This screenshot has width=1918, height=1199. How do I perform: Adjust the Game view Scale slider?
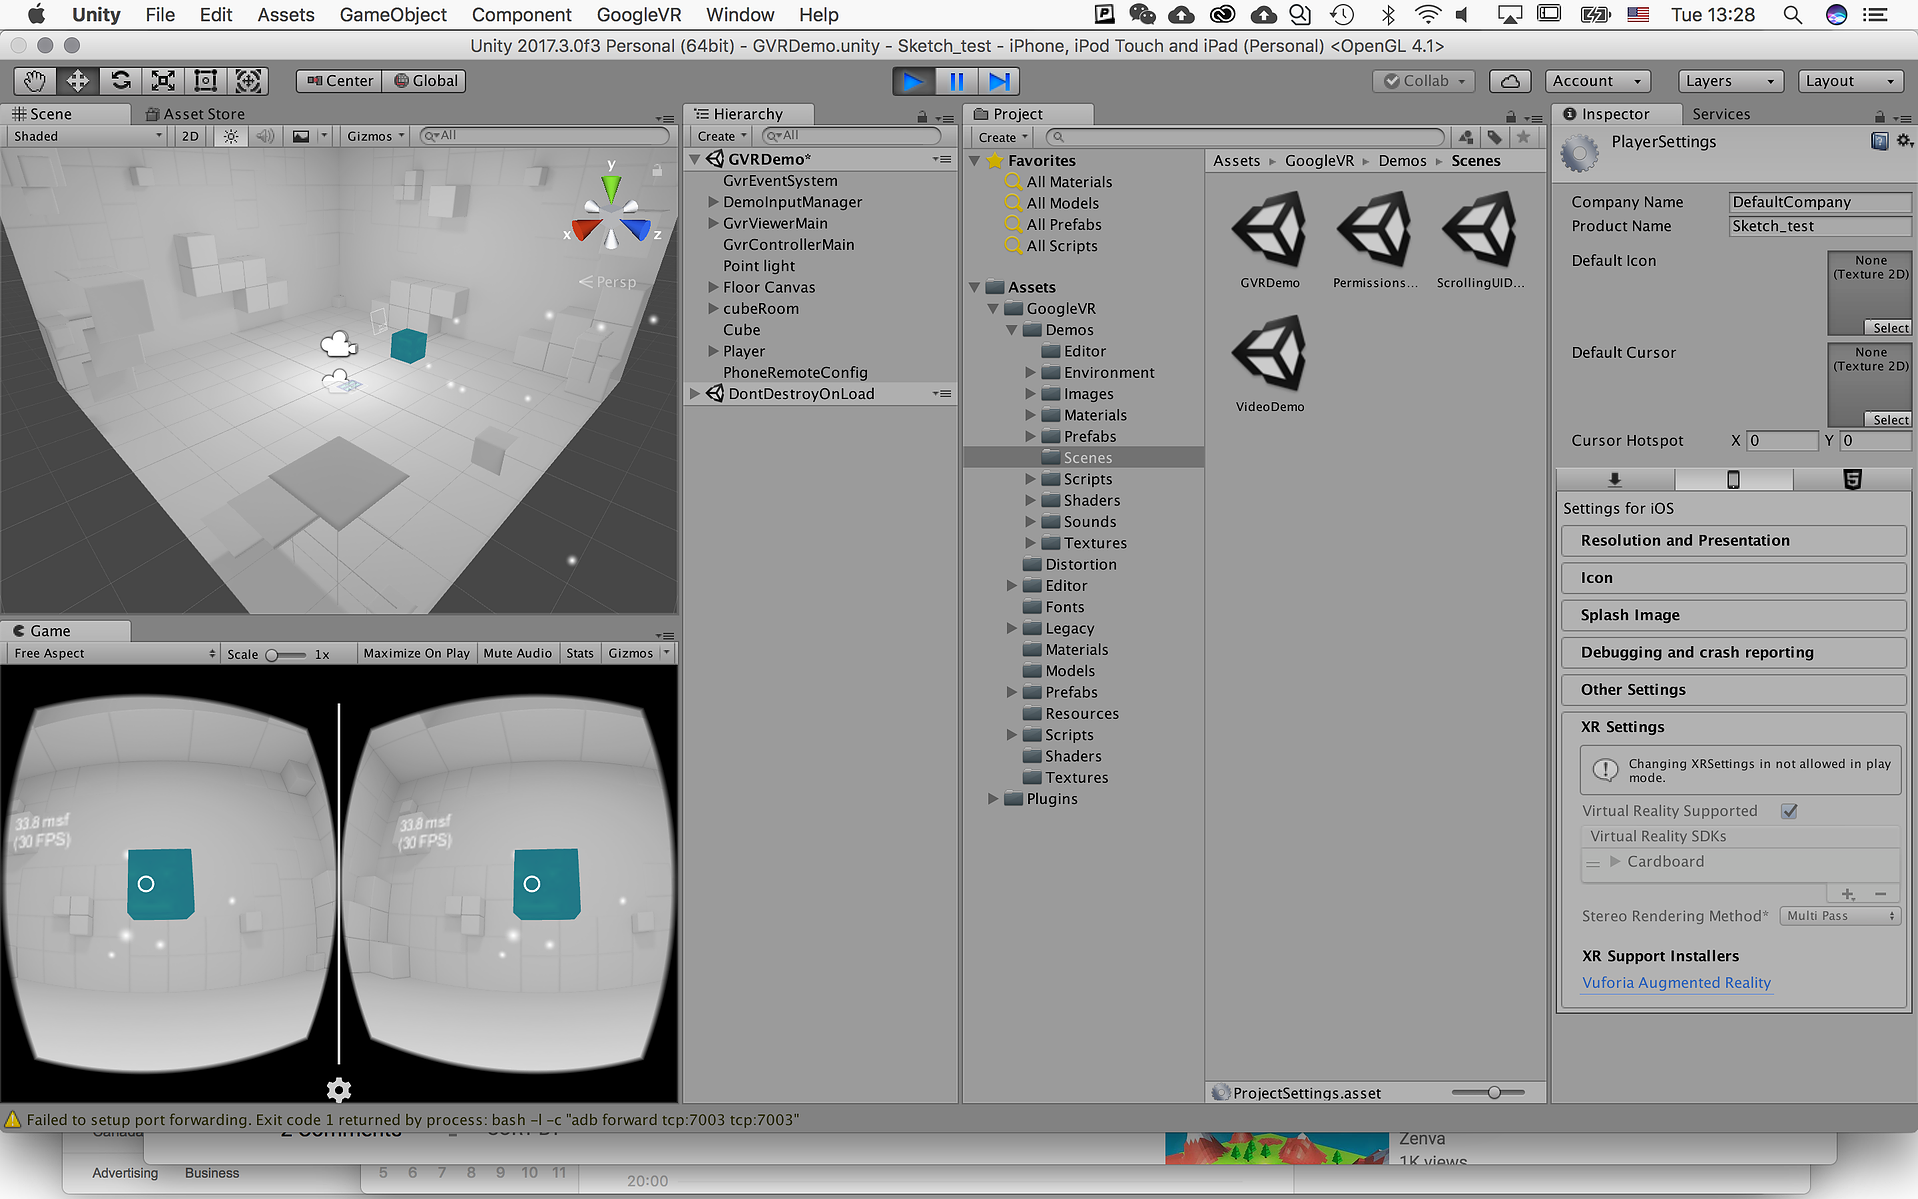click(285, 655)
